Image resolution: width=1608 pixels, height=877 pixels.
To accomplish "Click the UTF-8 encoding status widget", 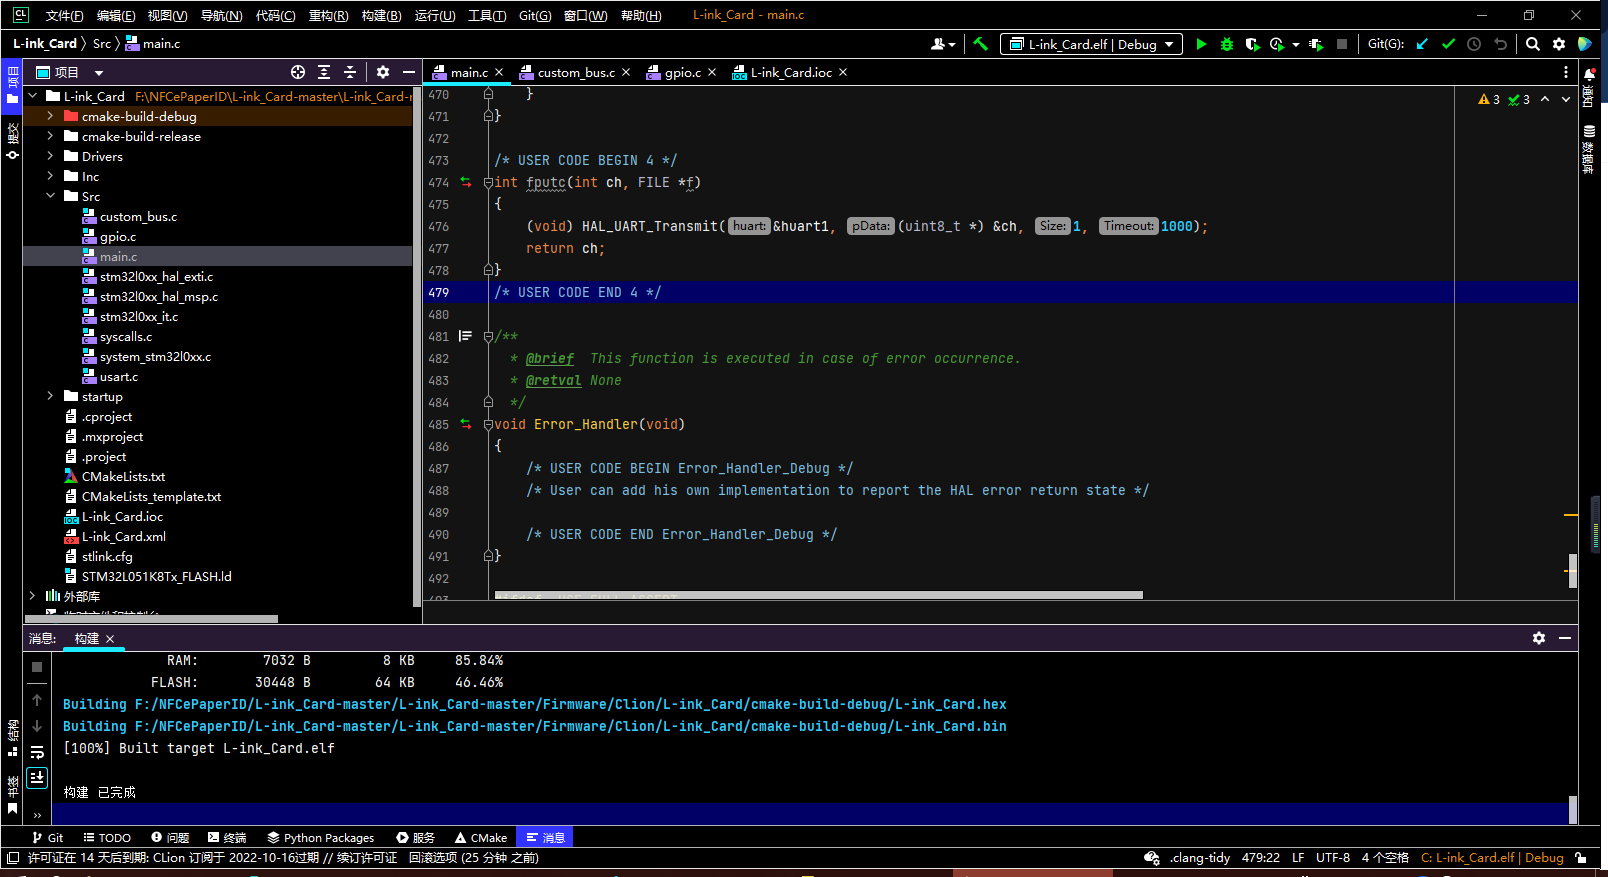I will (x=1333, y=858).
